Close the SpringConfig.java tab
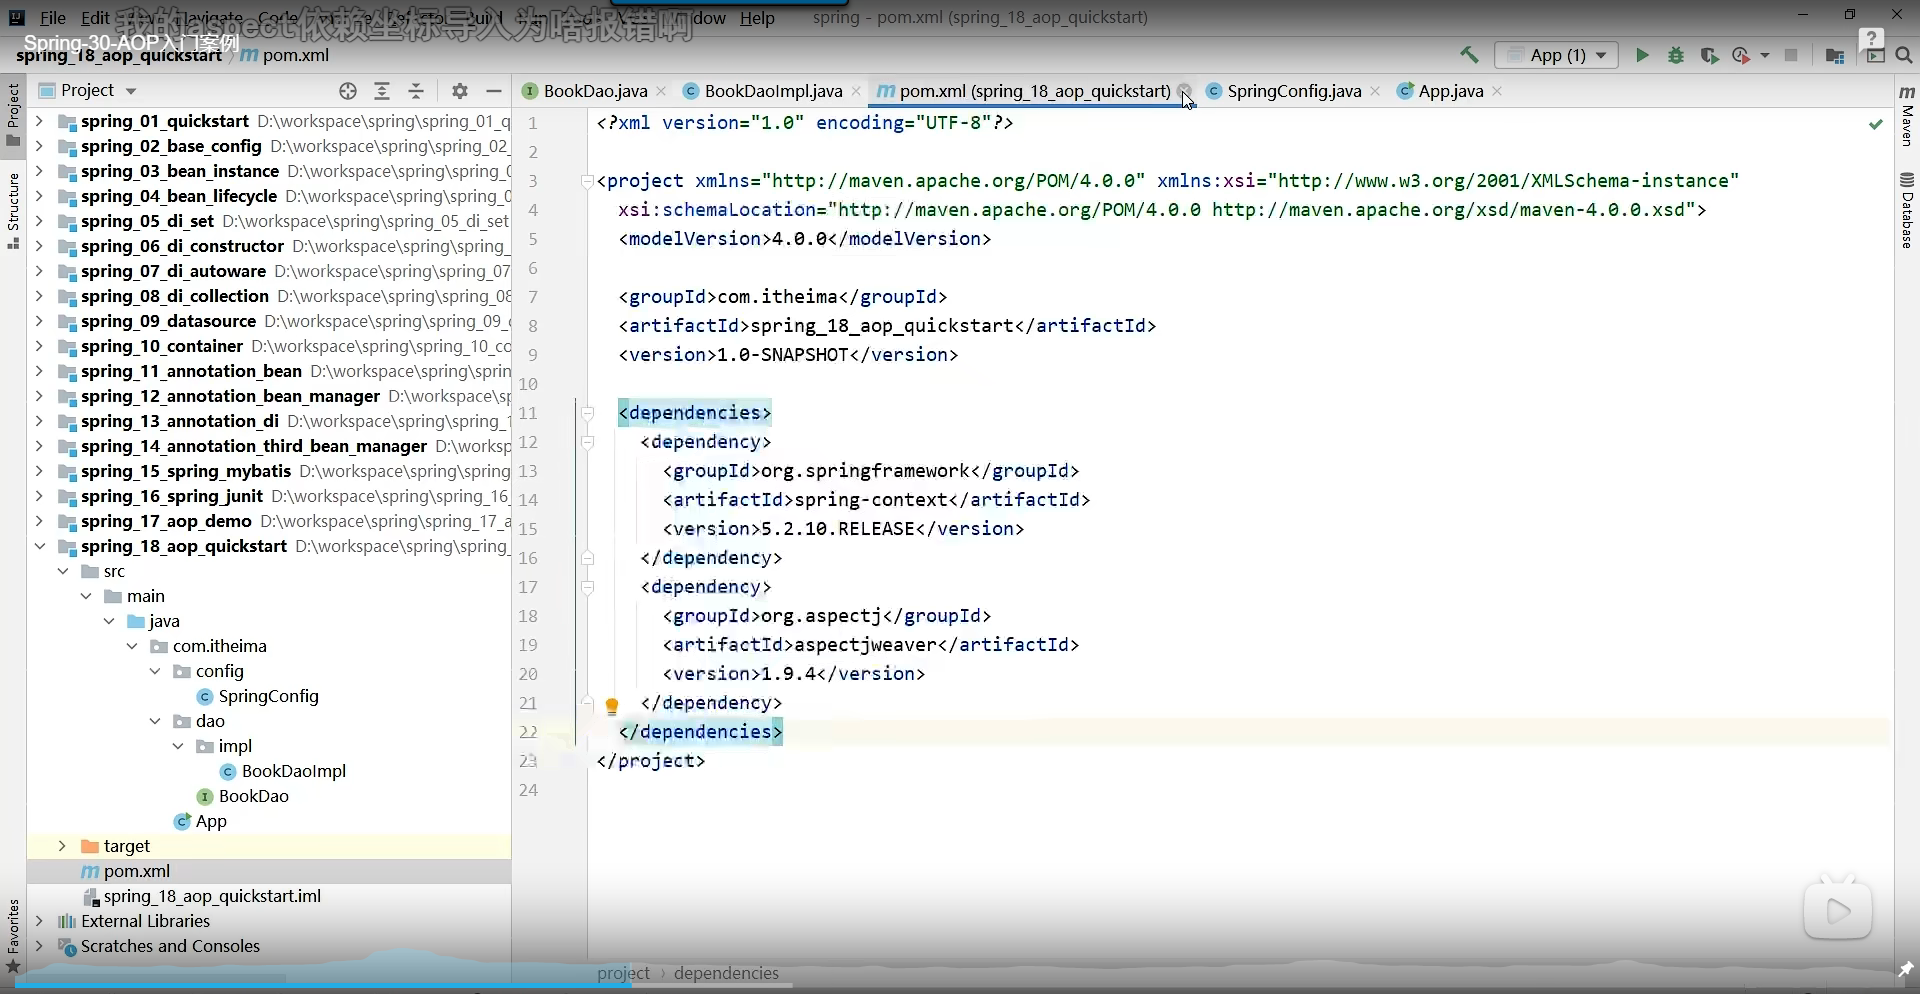The width and height of the screenshot is (1920, 994). point(1375,91)
